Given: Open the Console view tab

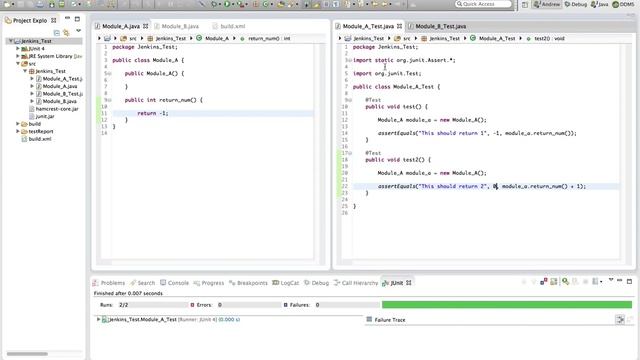Looking at the screenshot, I should pyautogui.click(x=175, y=283).
